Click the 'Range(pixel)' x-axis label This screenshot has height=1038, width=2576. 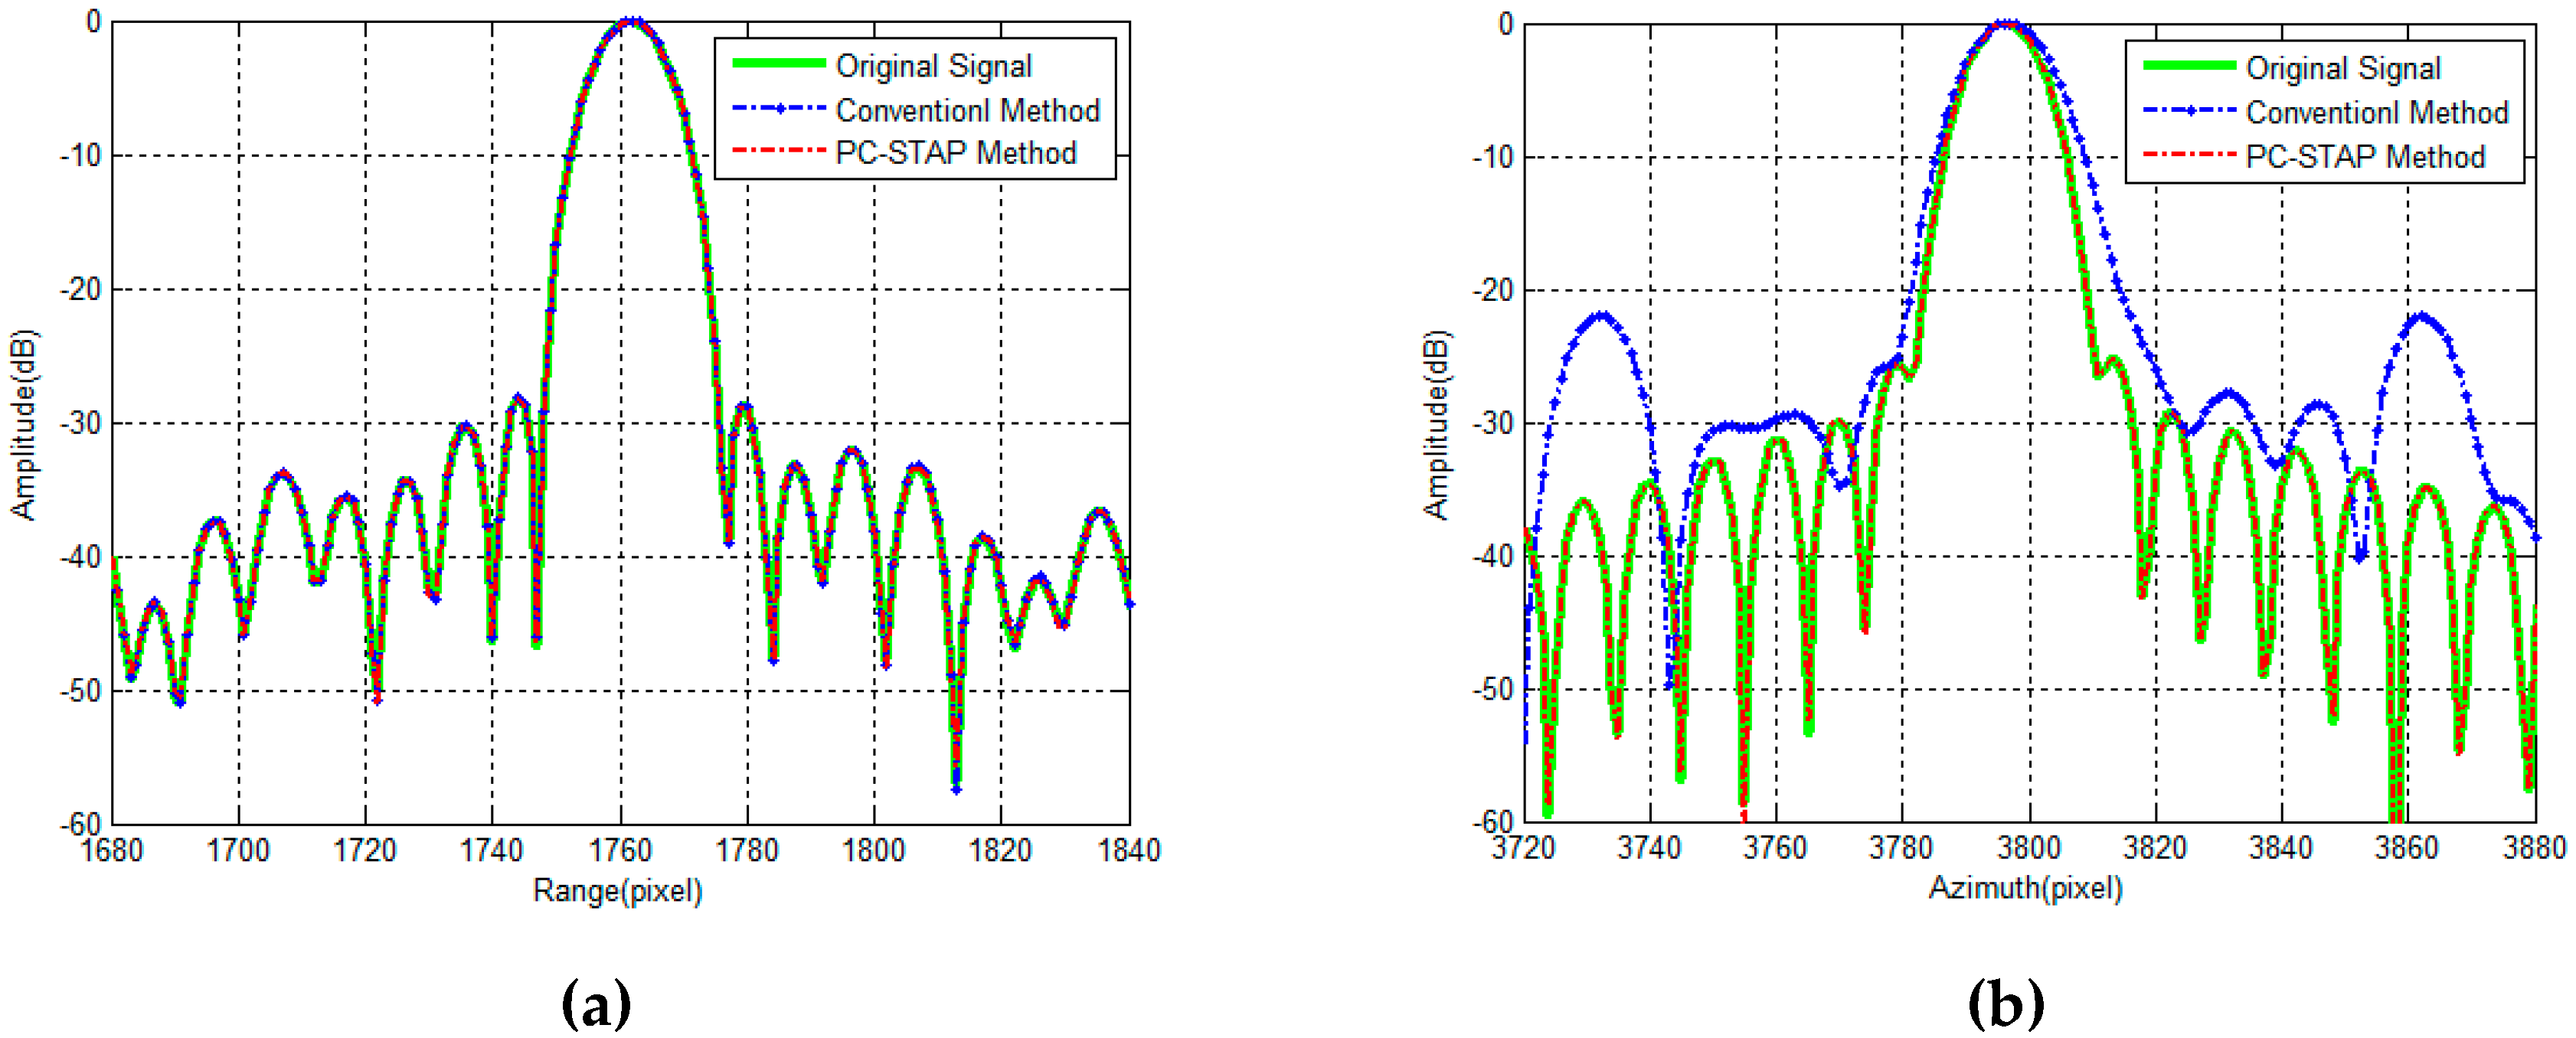pos(617,890)
